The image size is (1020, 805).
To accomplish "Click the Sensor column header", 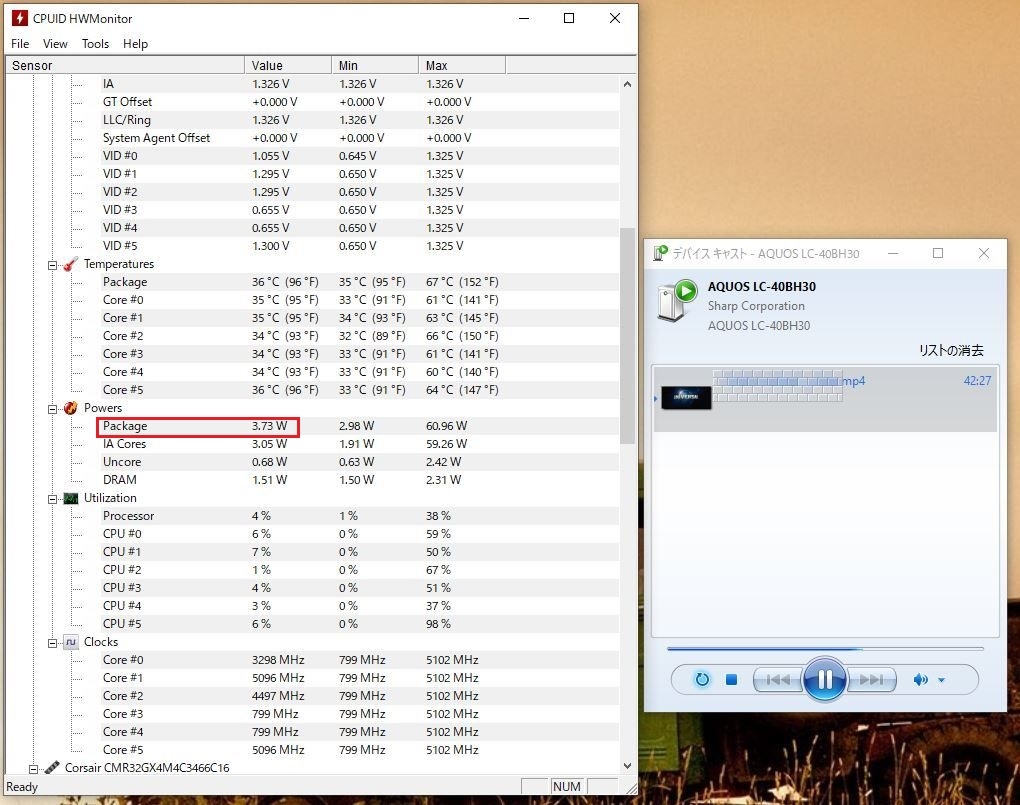I will click(x=125, y=65).
